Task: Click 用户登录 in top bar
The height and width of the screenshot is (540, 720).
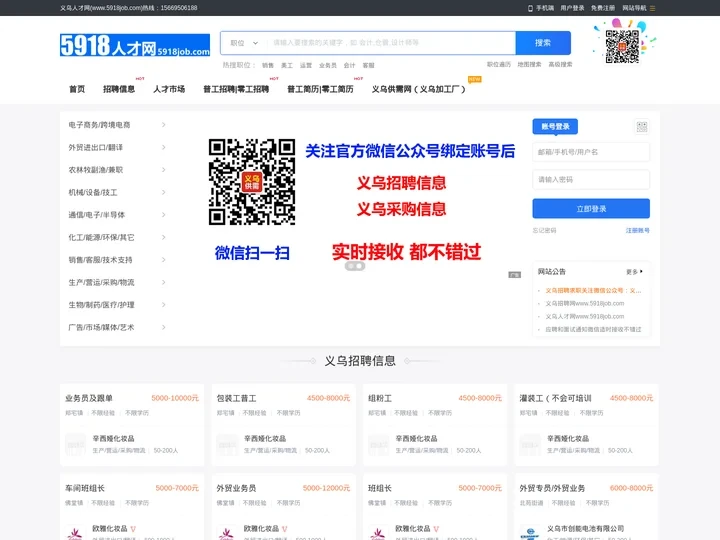Action: [x=572, y=8]
